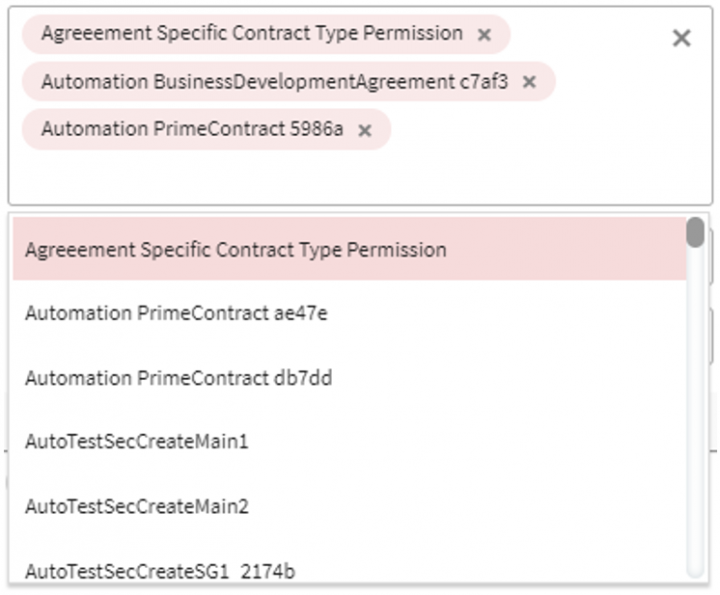Viewport: 720px width, 595px height.
Task: Click the dropdown list scrollbar thumb
Action: tap(695, 232)
